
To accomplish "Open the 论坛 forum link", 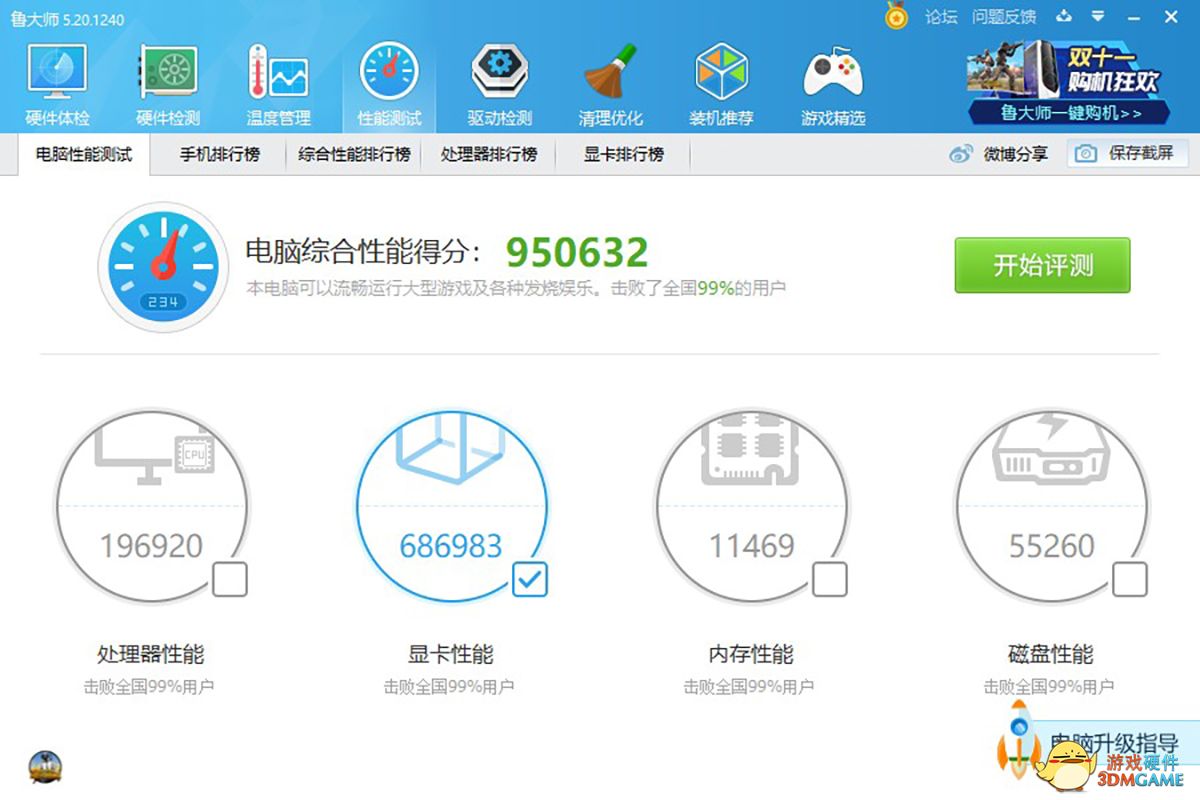I will 941,17.
